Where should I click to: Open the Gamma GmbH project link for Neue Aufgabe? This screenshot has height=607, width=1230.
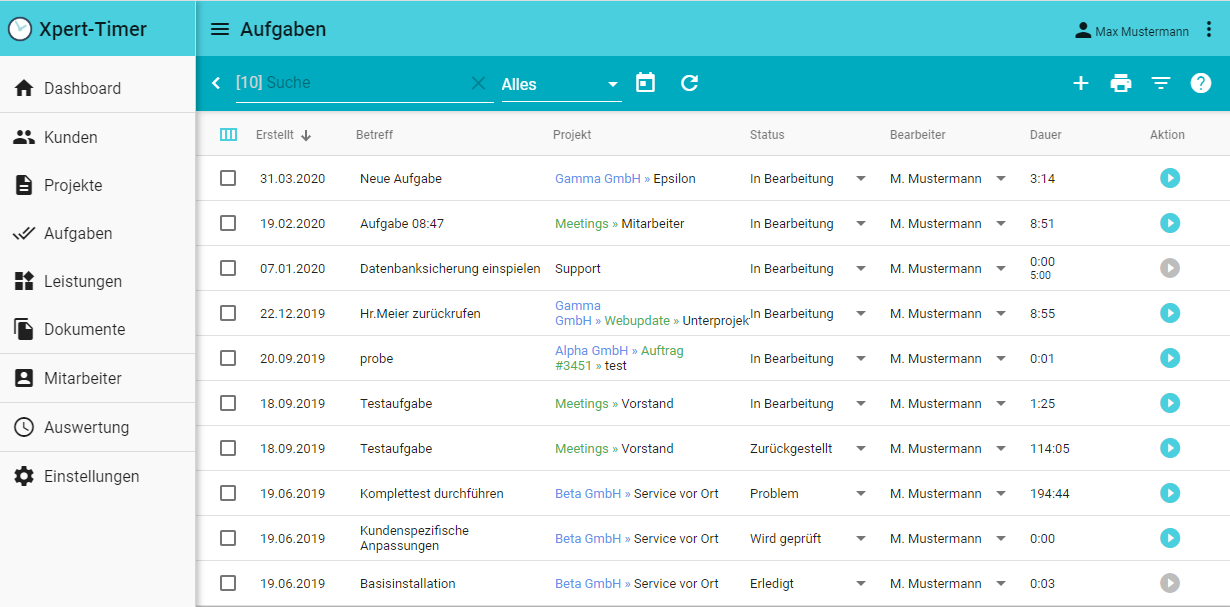(598, 179)
